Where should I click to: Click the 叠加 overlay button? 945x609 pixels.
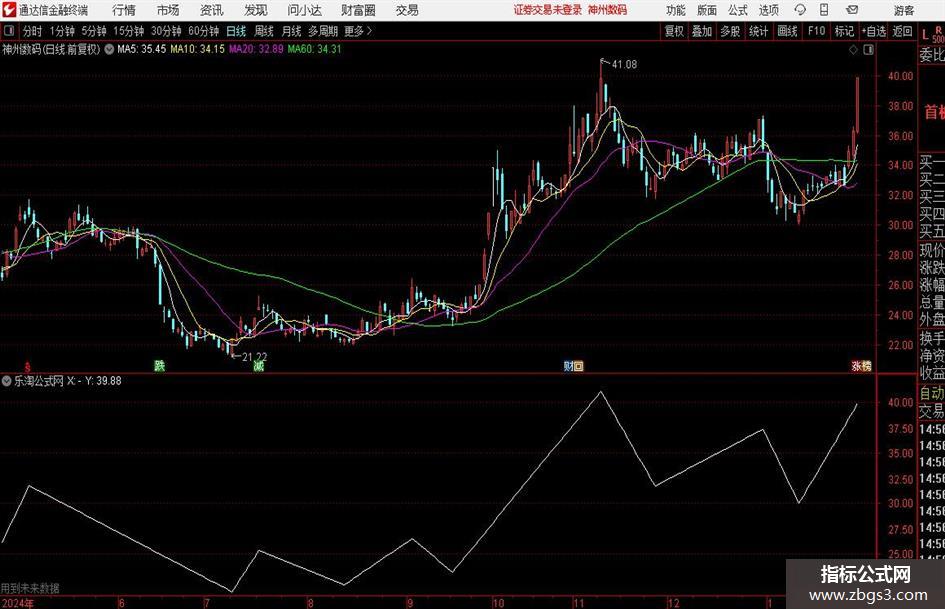pos(702,31)
